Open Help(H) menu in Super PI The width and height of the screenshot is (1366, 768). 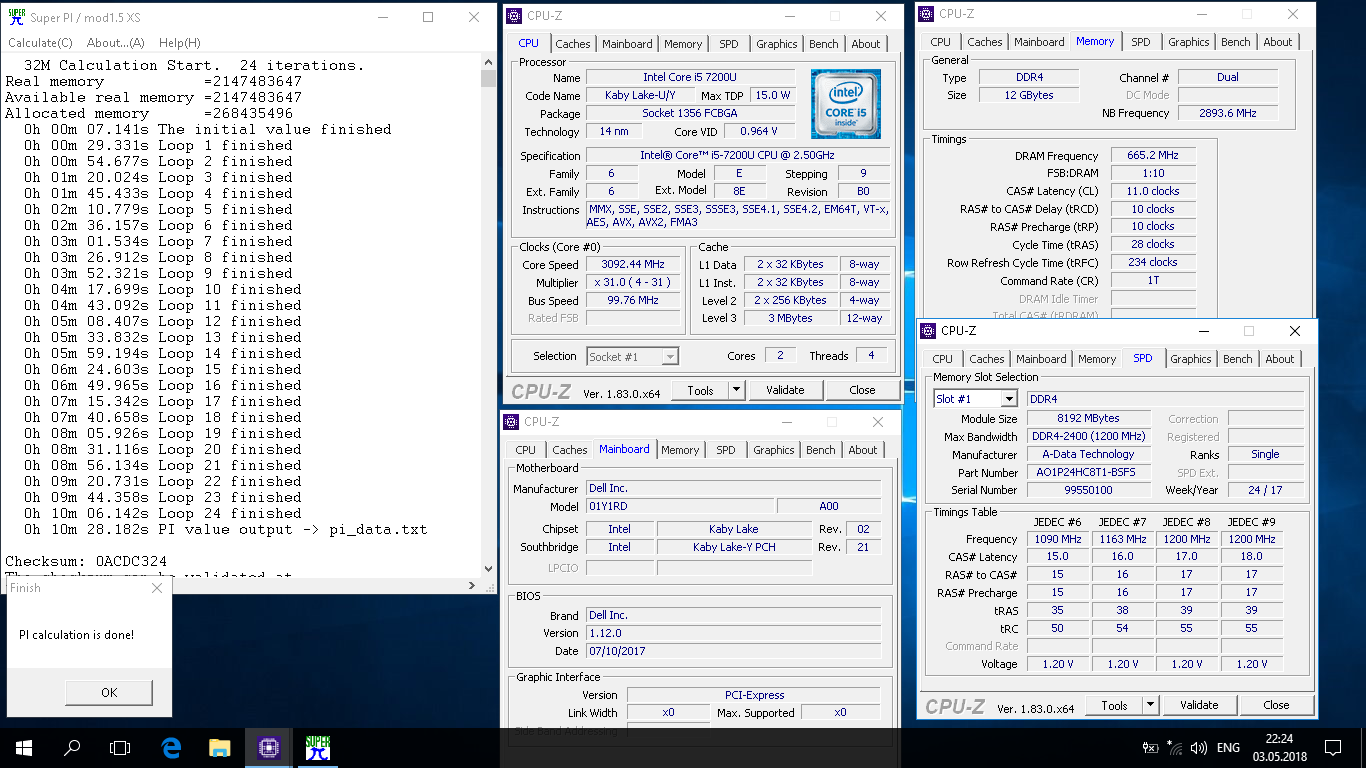tap(179, 43)
